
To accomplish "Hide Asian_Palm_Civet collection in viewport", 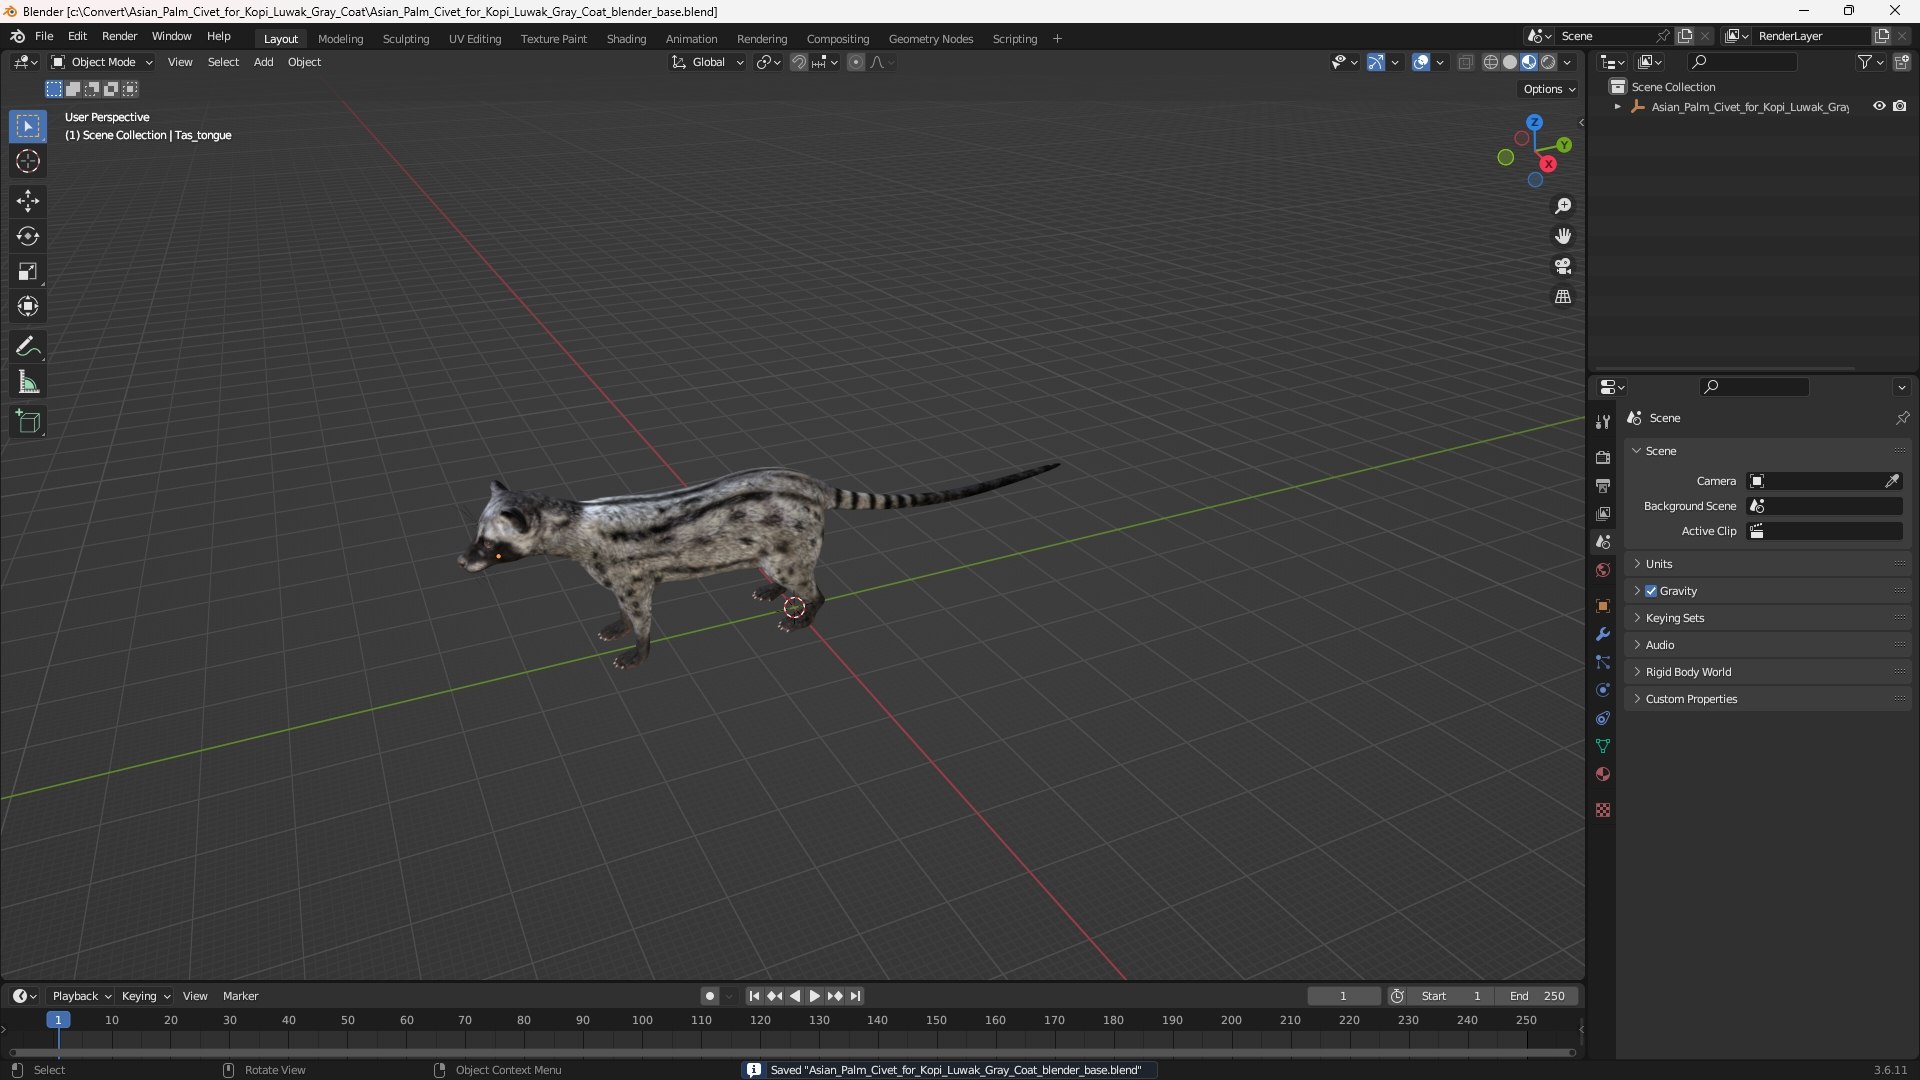I will click(x=1879, y=106).
